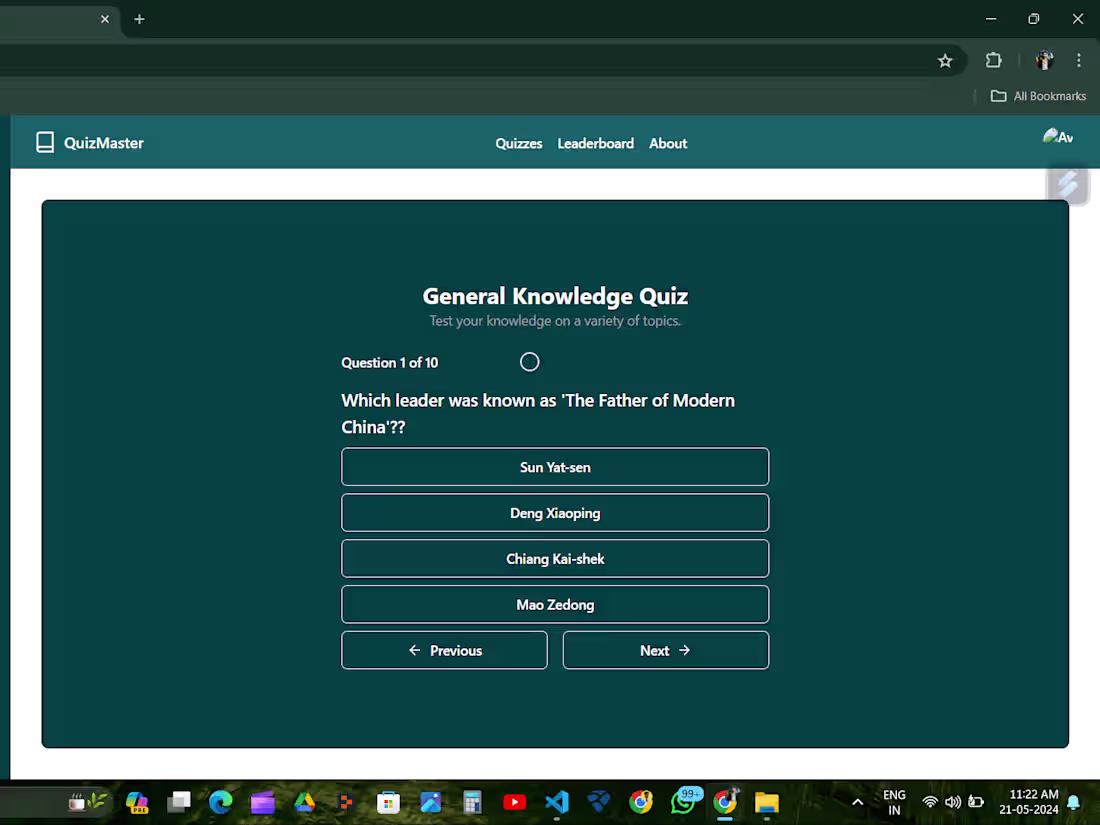This screenshot has height=825, width=1100.
Task: Bookmark this page with star icon
Action: click(945, 61)
